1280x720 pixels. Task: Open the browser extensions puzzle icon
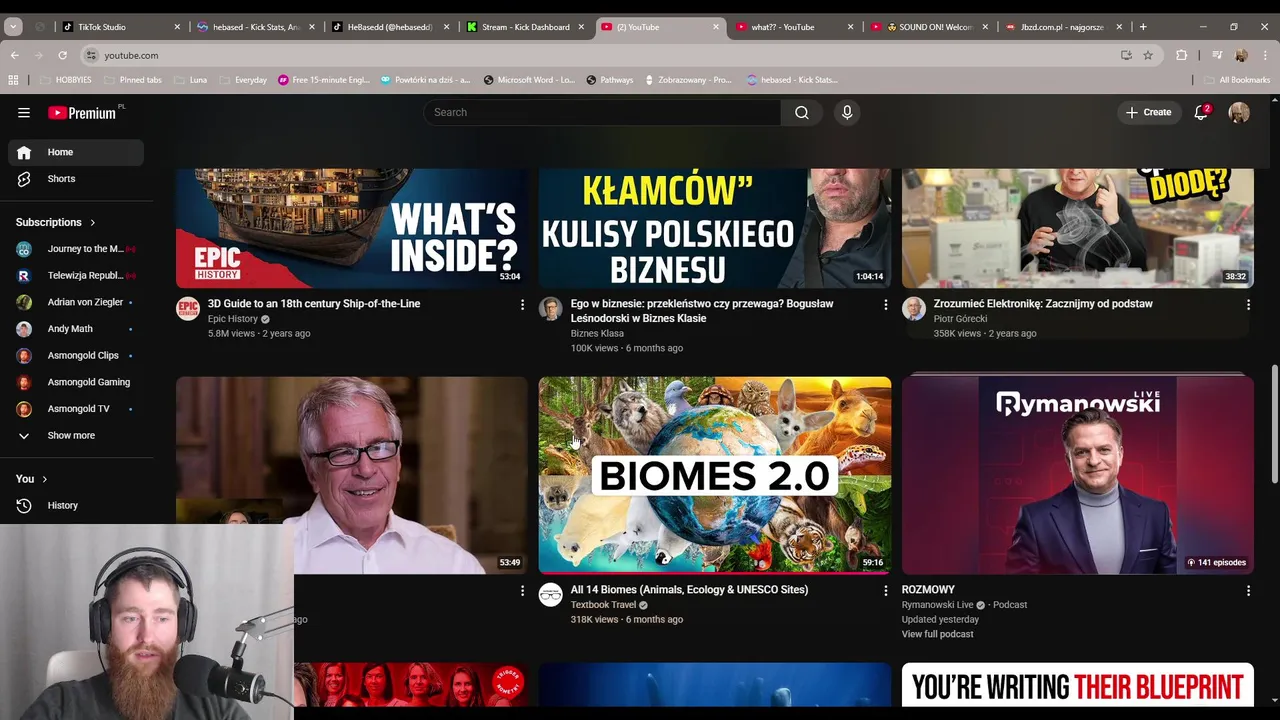click(1182, 55)
